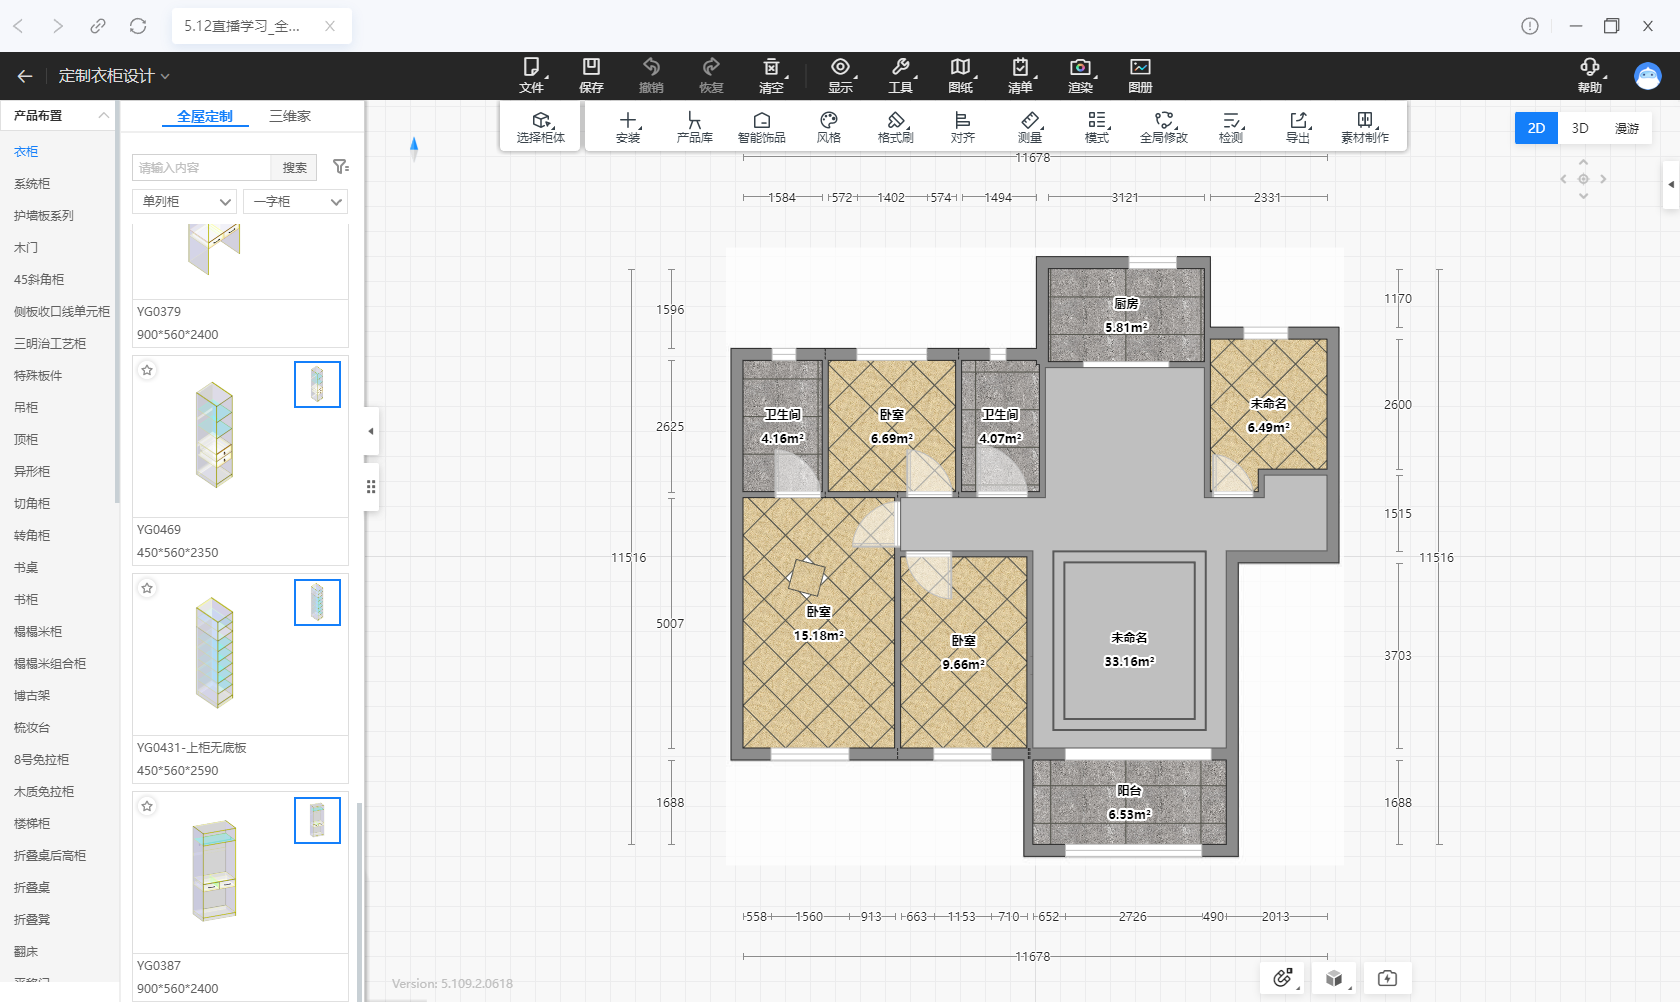Open the Render (渲染) camera tool

click(1080, 75)
